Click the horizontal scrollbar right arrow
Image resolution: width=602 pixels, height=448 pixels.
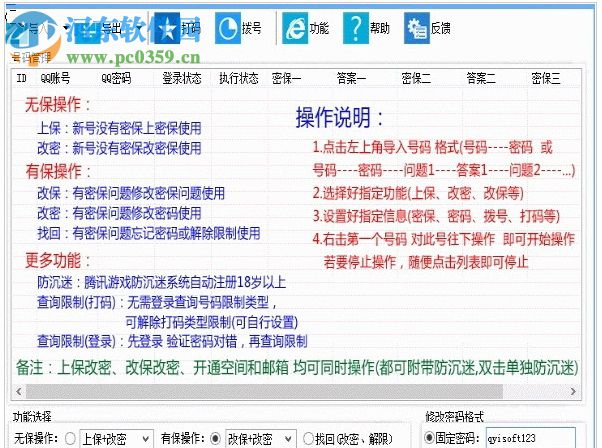[573, 392]
